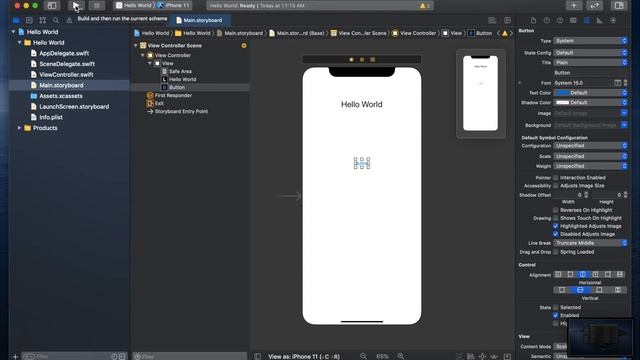The width and height of the screenshot is (640, 360).
Task: Open the Line Break dropdown
Action: [x=590, y=243]
